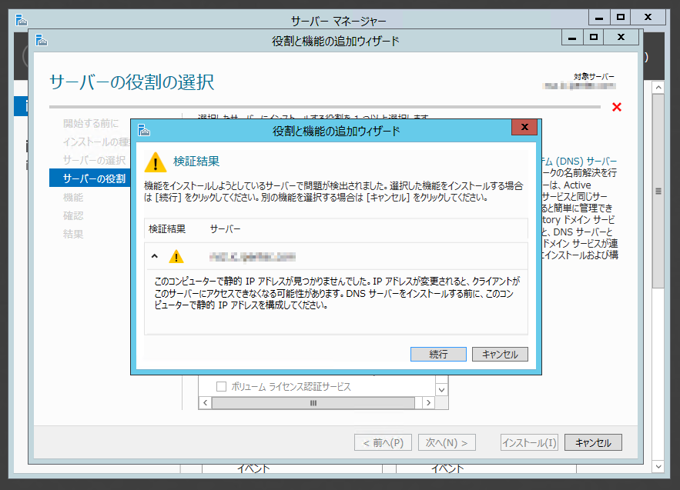Click the roles list down scroll arrow
This screenshot has height=490, width=680.
(x=441, y=389)
